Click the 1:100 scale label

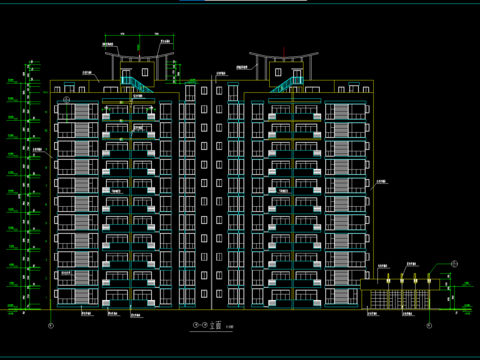pos(230,327)
